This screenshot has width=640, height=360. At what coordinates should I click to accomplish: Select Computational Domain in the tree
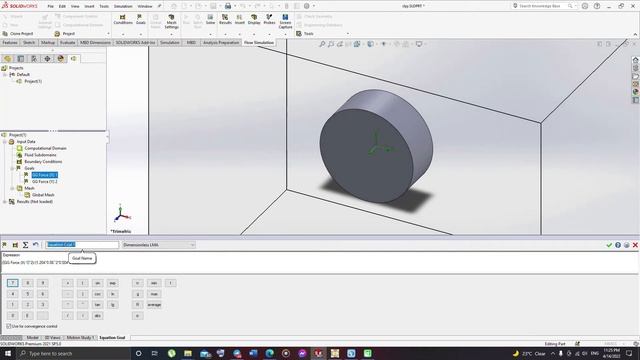pos(45,148)
